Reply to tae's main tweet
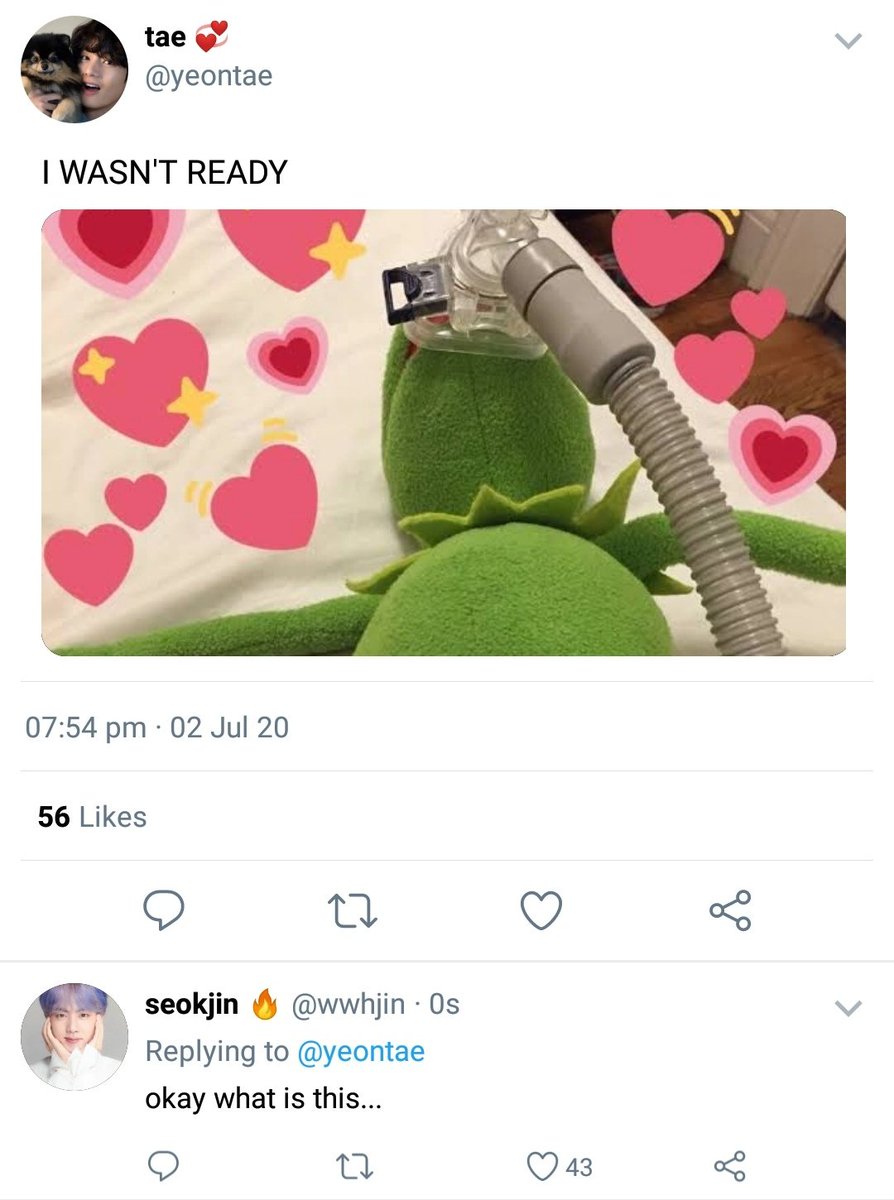 tap(162, 910)
